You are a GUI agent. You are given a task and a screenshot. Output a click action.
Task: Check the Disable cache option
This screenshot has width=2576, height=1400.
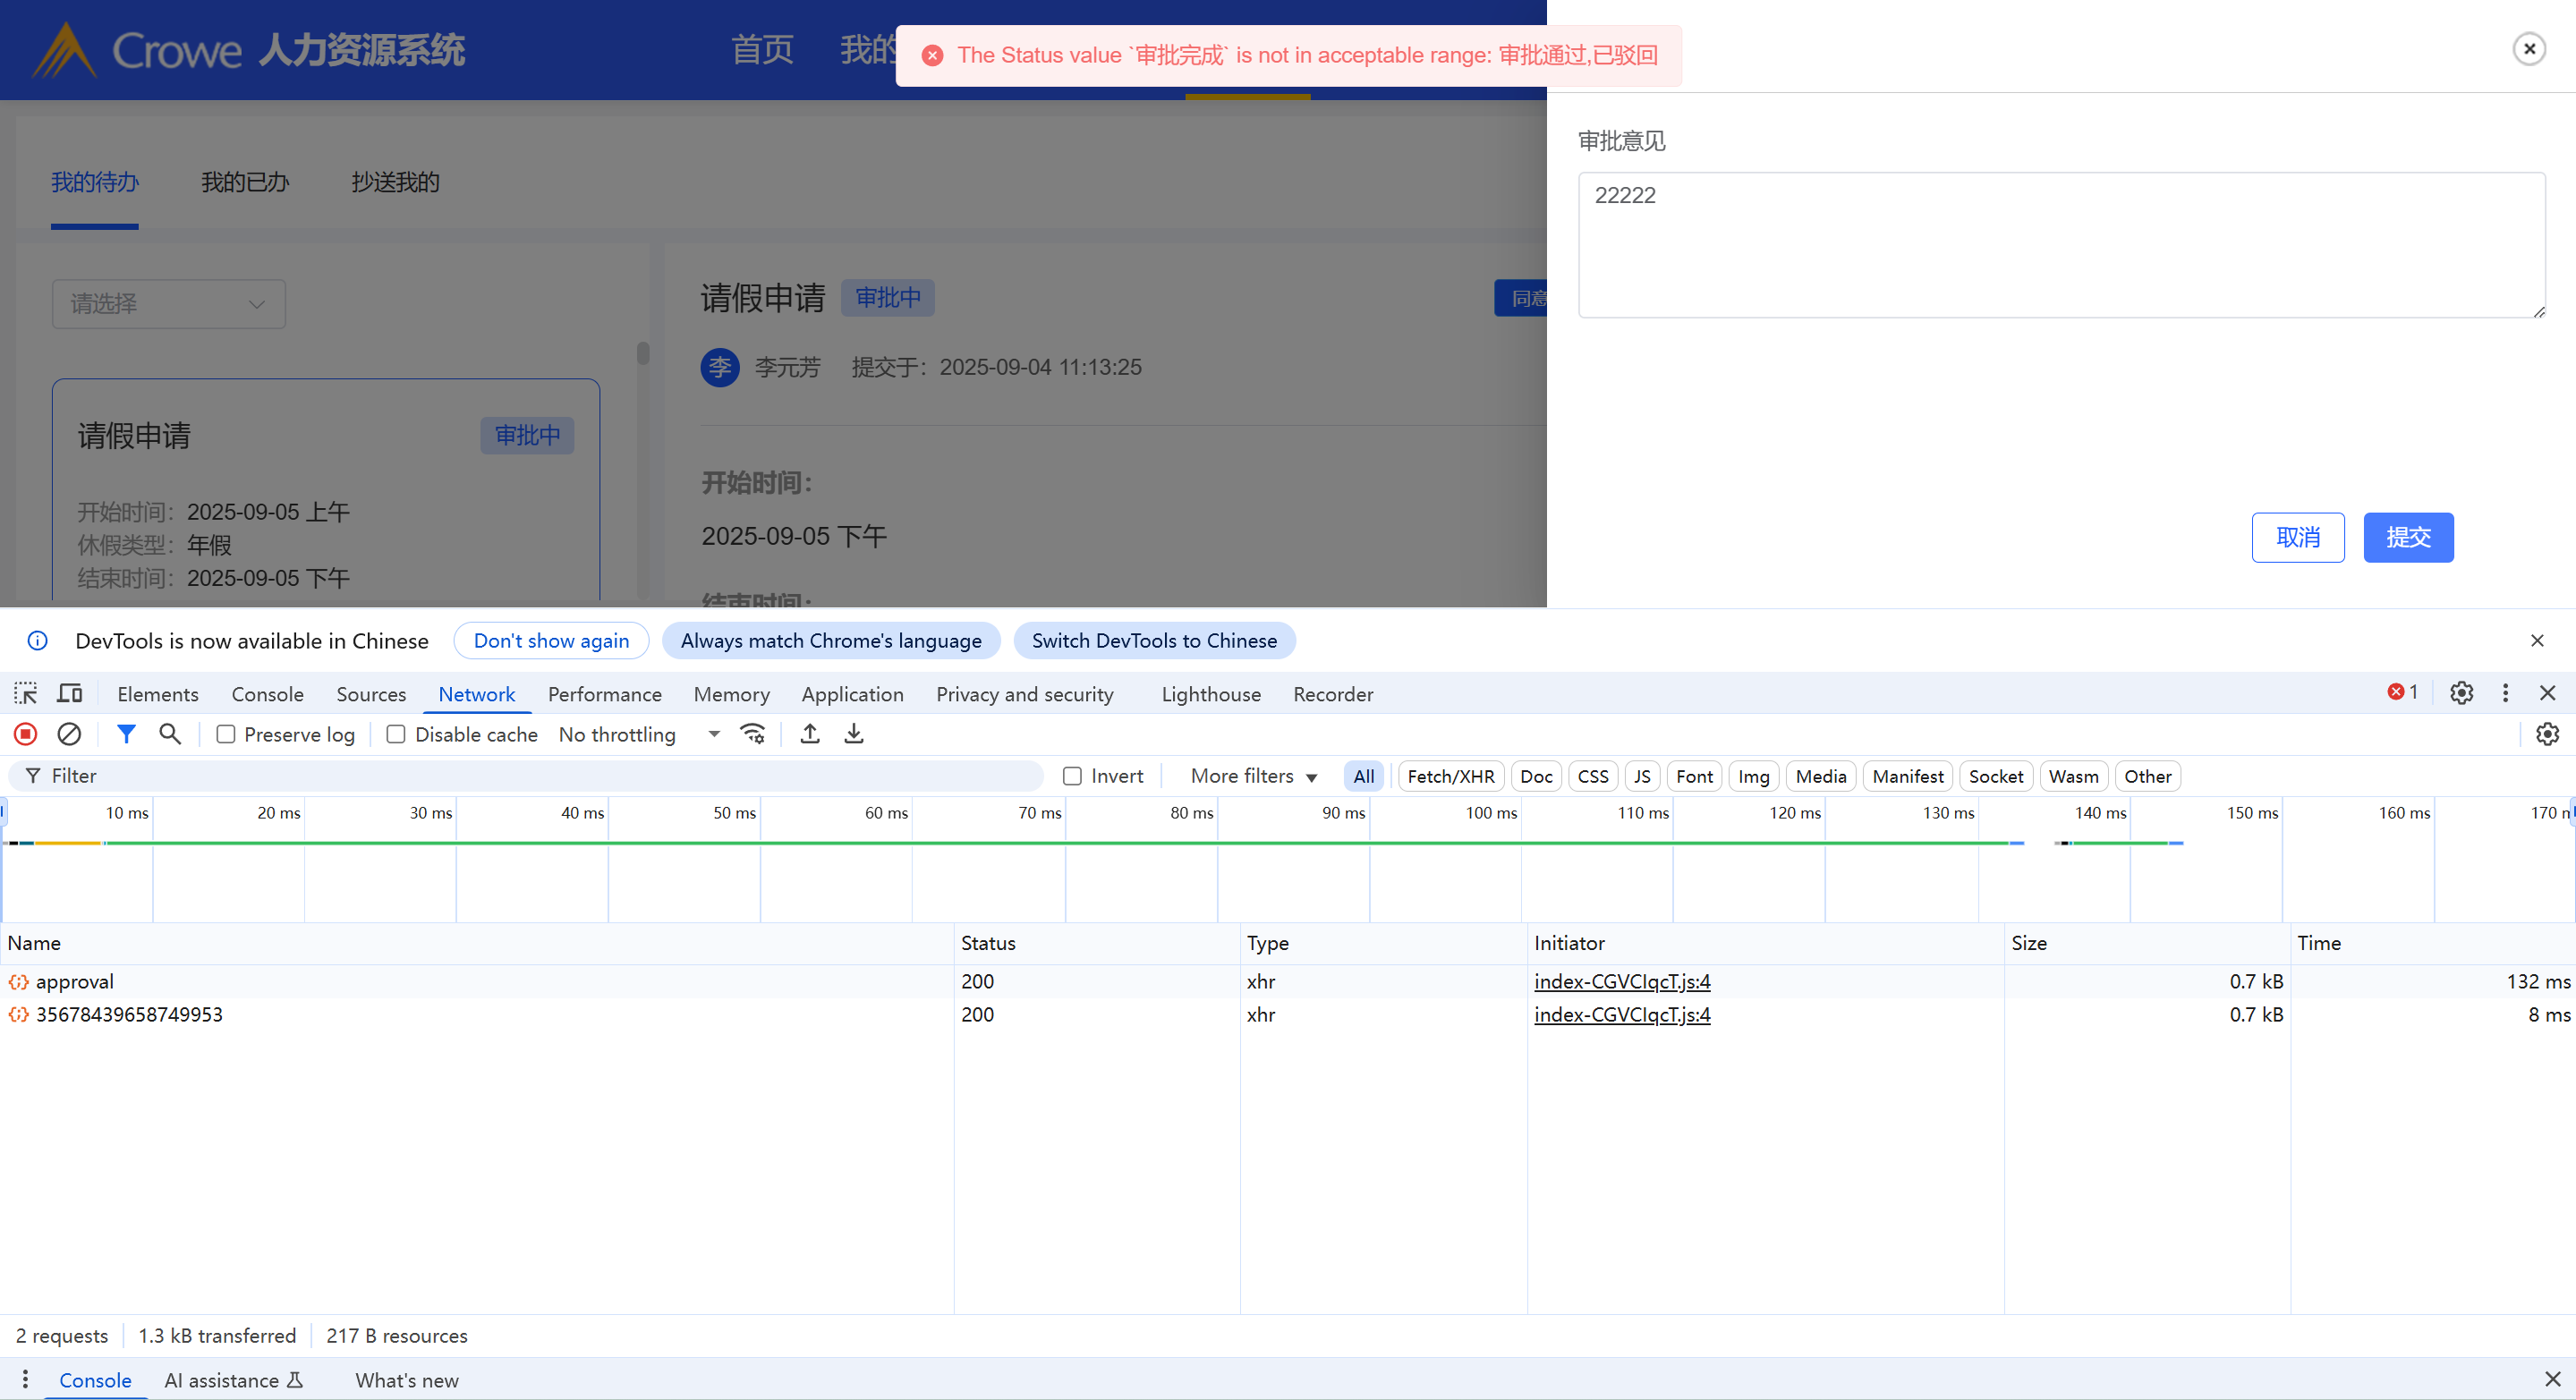(396, 734)
